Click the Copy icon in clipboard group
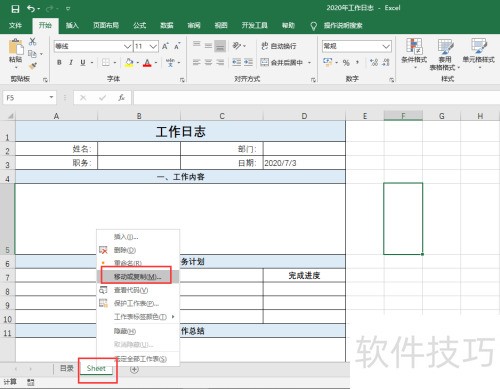Image resolution: width=500 pixels, height=389 pixels. (32, 54)
